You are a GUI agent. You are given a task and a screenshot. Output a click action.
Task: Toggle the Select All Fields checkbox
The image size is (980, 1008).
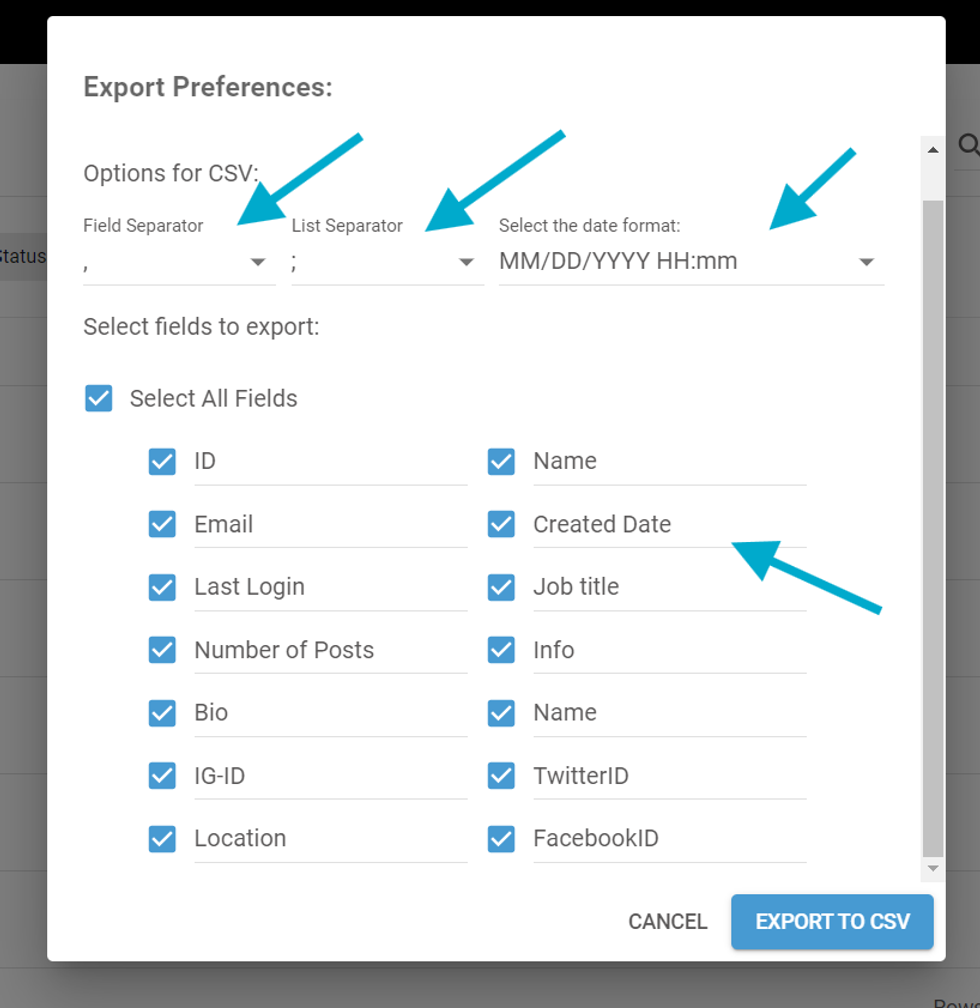99,399
